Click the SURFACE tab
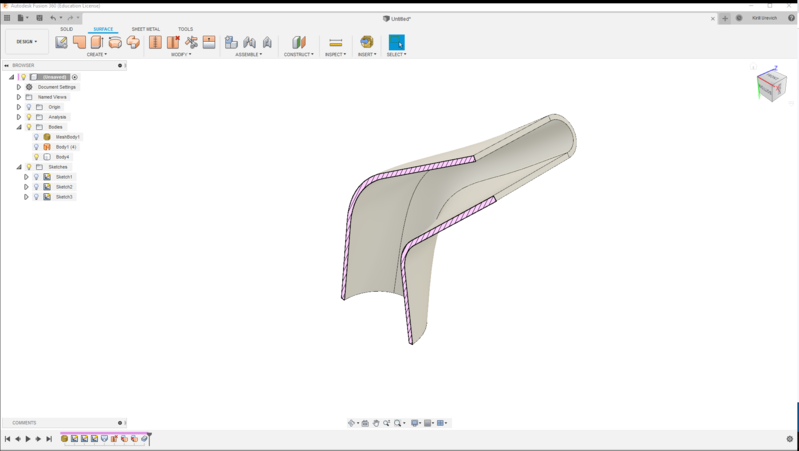 pos(103,29)
